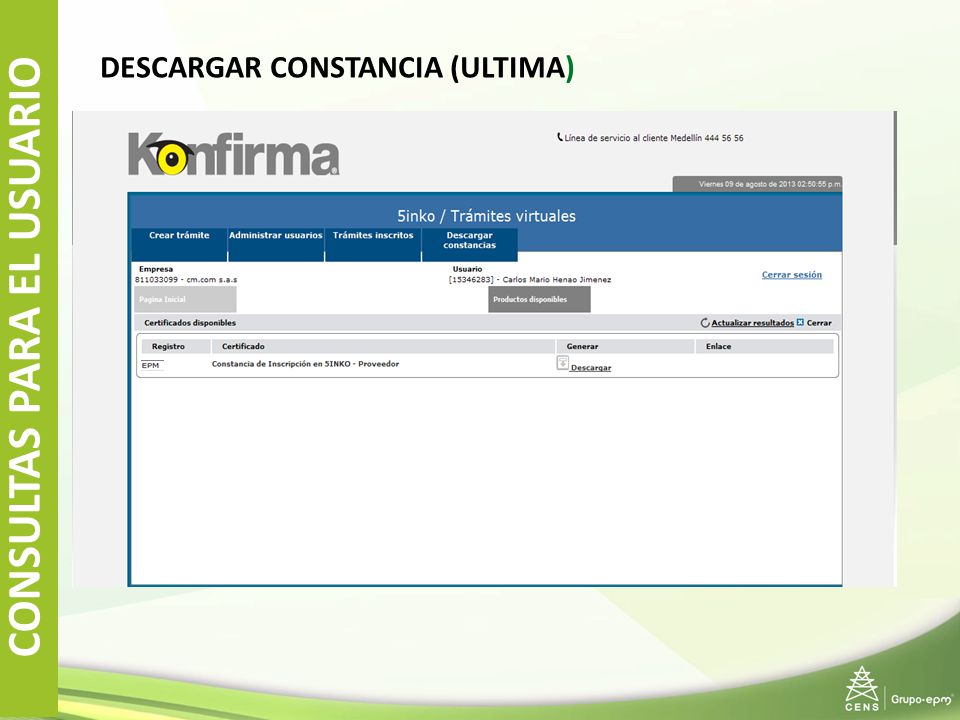Image resolution: width=960 pixels, height=720 pixels.
Task: Click the phone icon by service line
Action: (x=560, y=137)
